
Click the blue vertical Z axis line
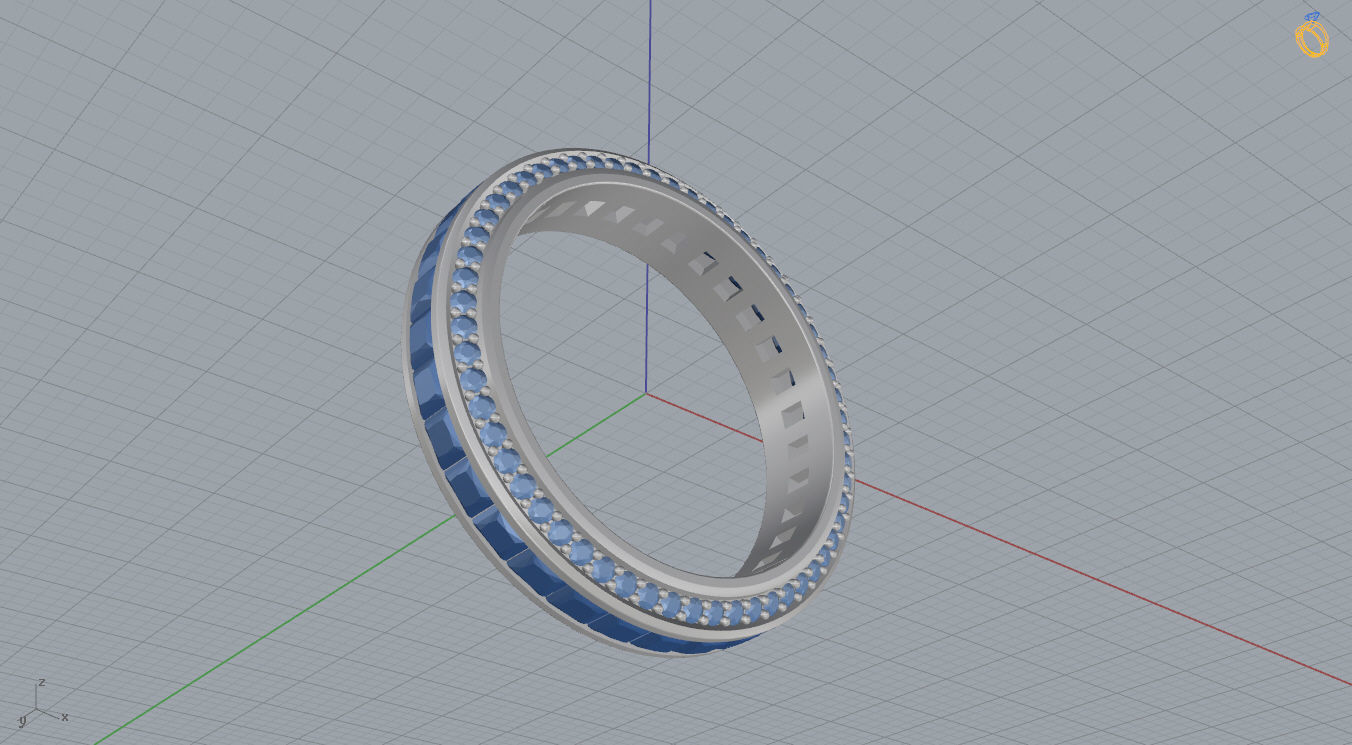(649, 80)
